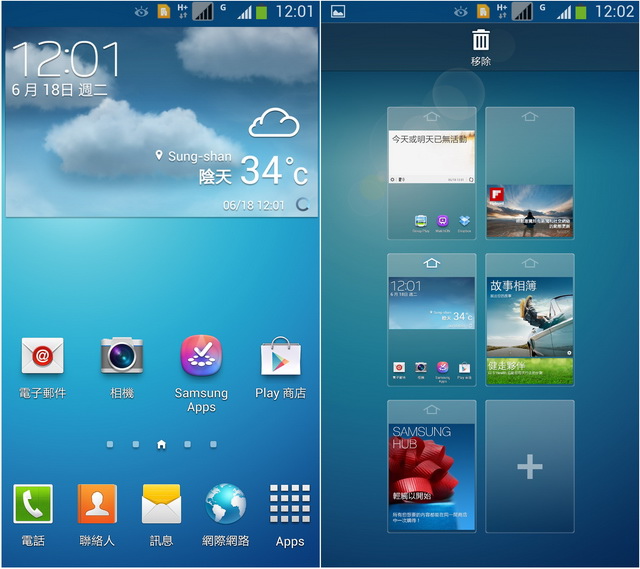Open the Play 商店 app
This screenshot has width=640, height=569.
281,356
